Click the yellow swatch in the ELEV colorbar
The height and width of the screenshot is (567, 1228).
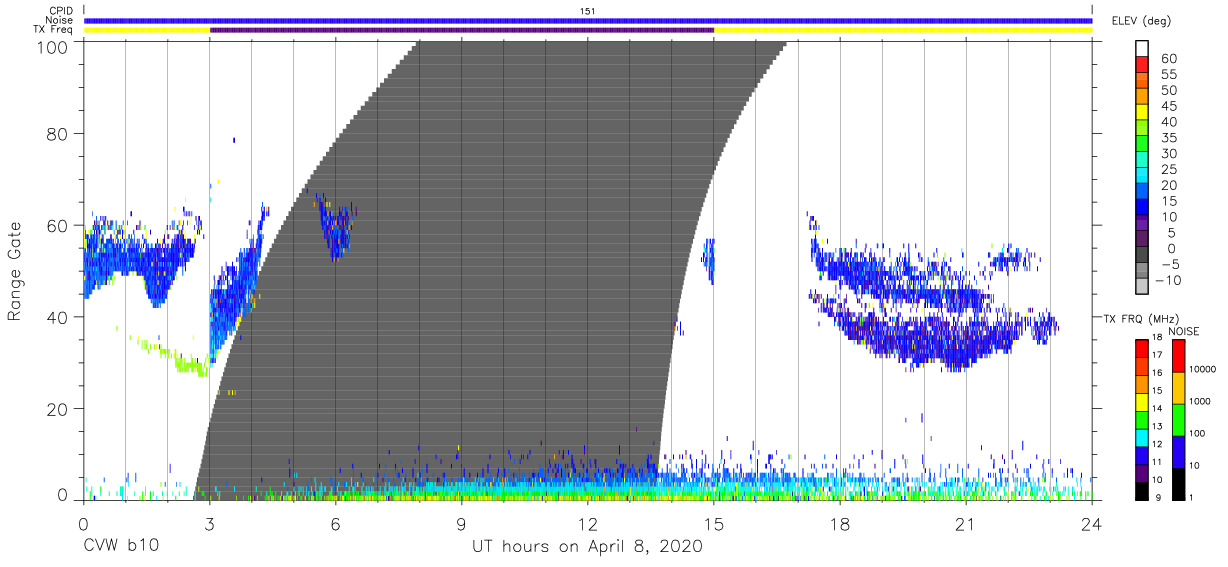tap(1141, 110)
